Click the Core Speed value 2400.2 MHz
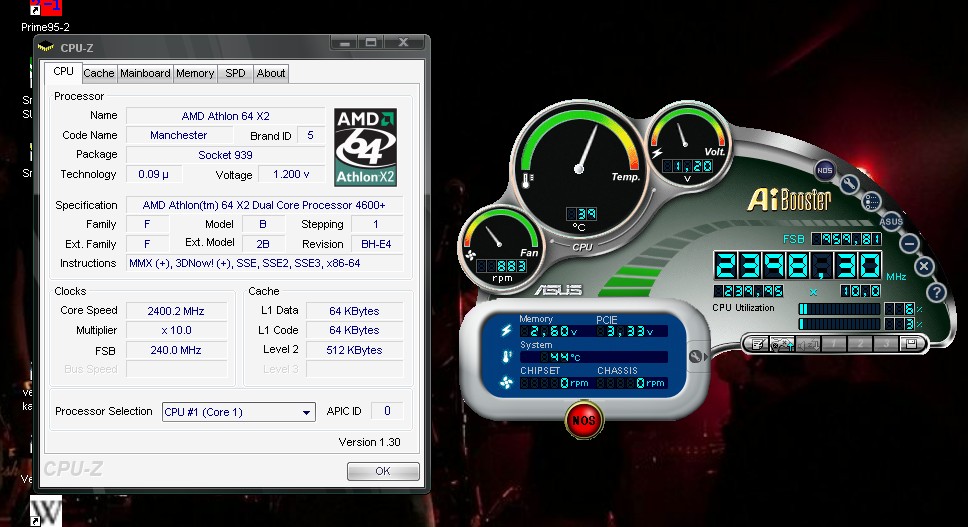968x527 pixels. click(176, 311)
